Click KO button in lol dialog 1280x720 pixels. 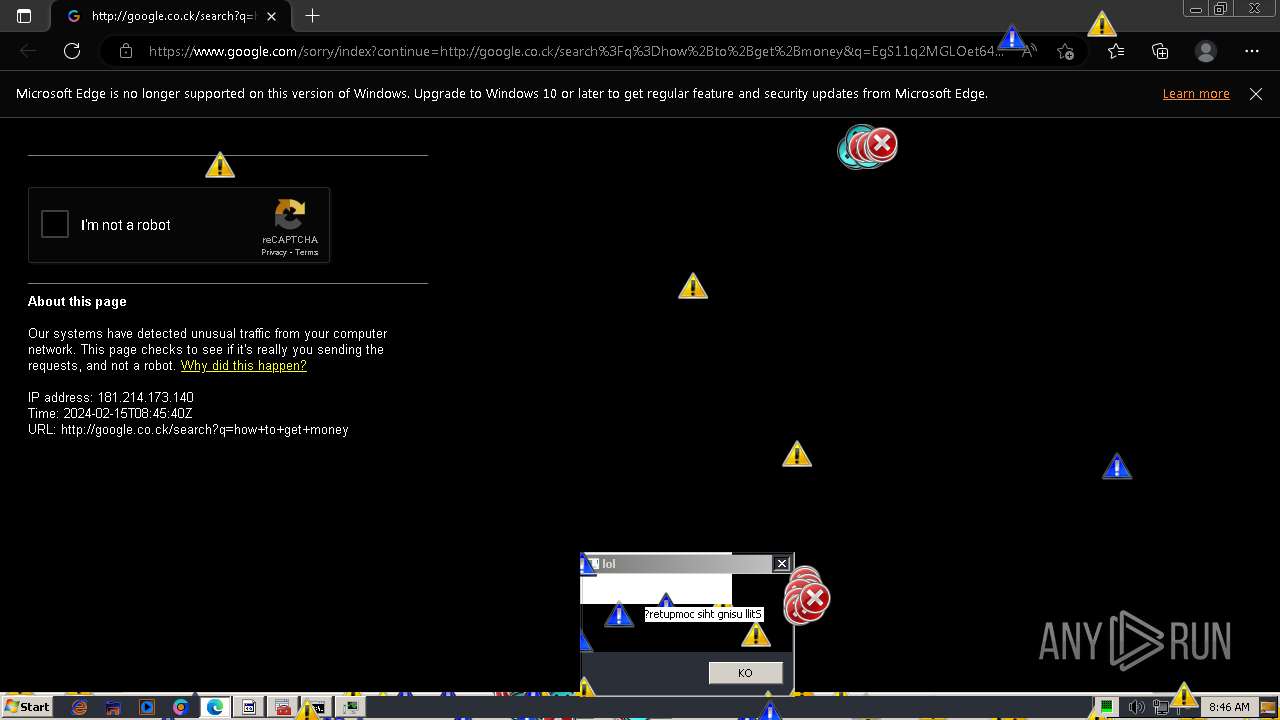pos(745,673)
